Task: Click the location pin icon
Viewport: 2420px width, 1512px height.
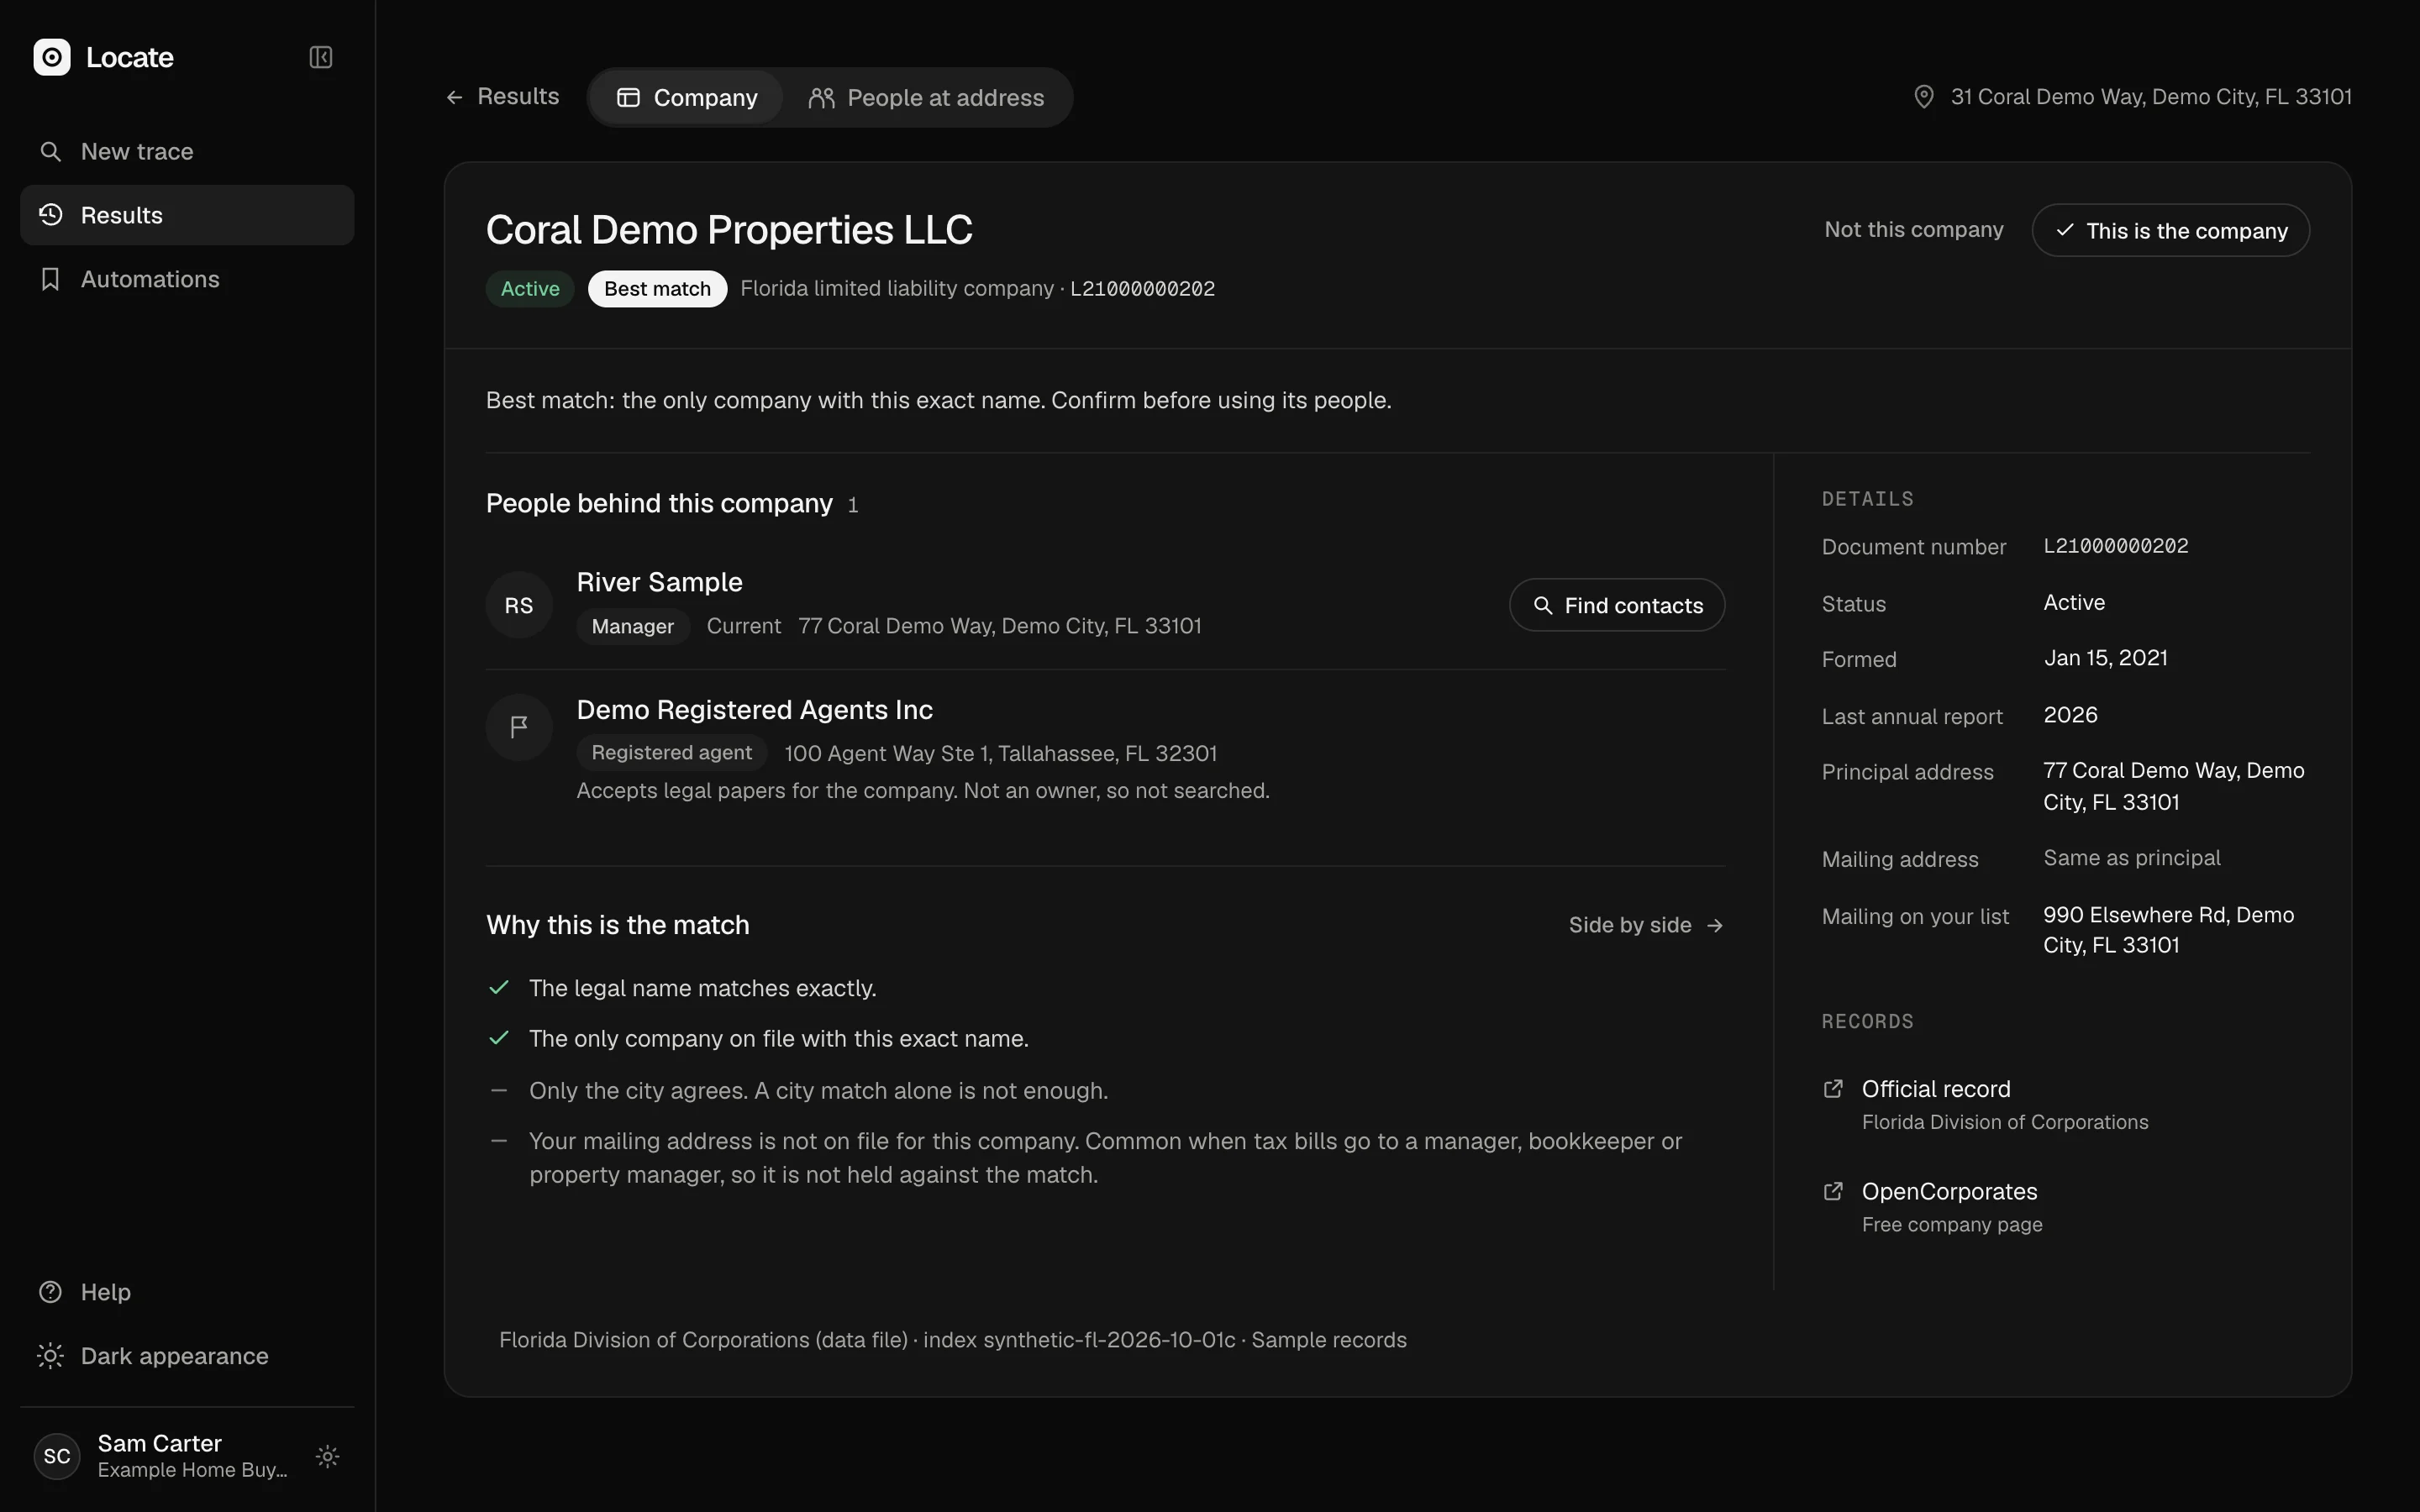Action: coord(1923,97)
